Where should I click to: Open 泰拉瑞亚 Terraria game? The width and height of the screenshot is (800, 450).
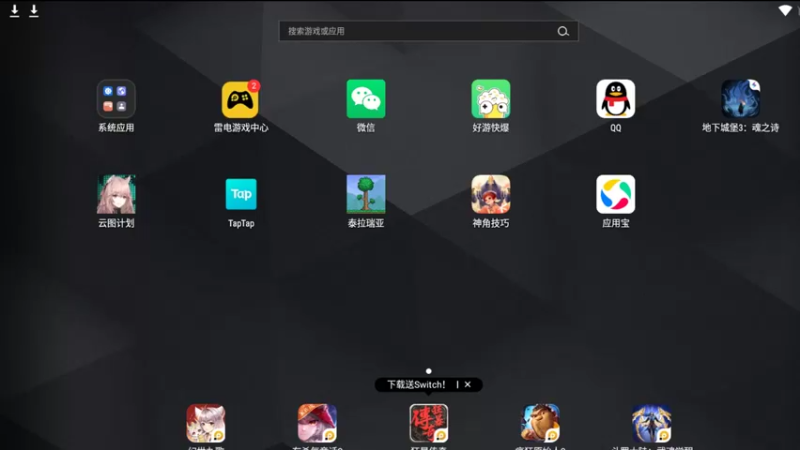tap(366, 194)
